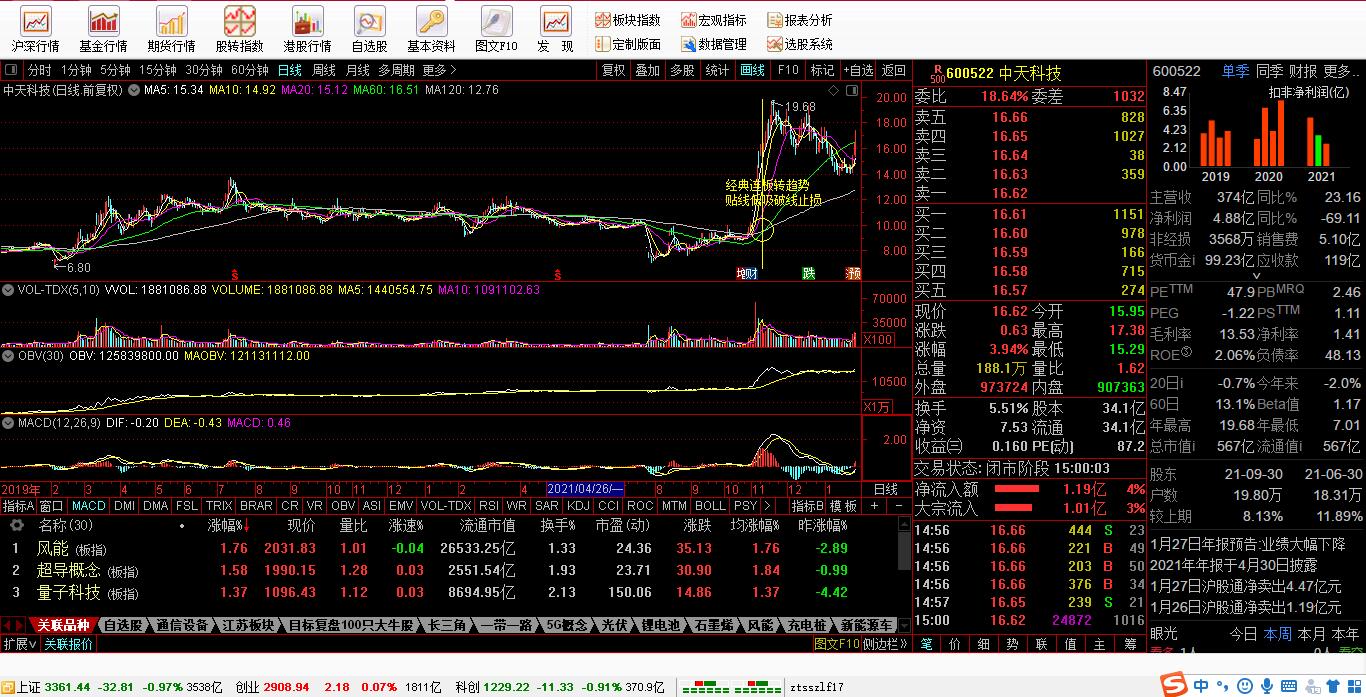Select the KDJ indicator

click(578, 506)
